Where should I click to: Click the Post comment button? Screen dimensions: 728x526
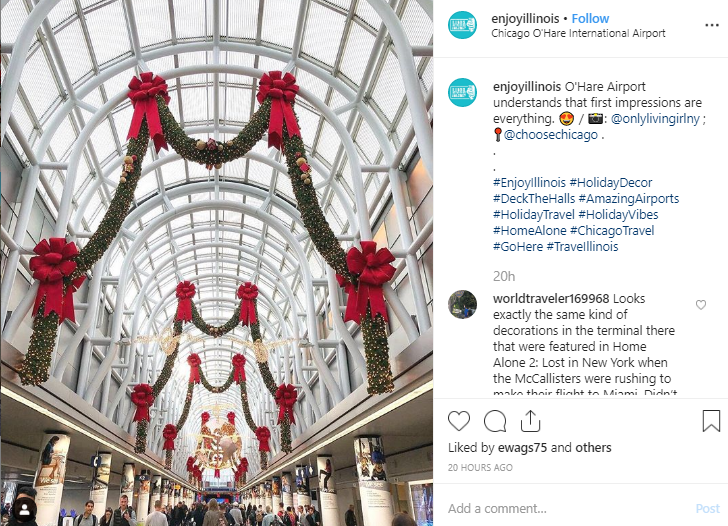click(708, 508)
